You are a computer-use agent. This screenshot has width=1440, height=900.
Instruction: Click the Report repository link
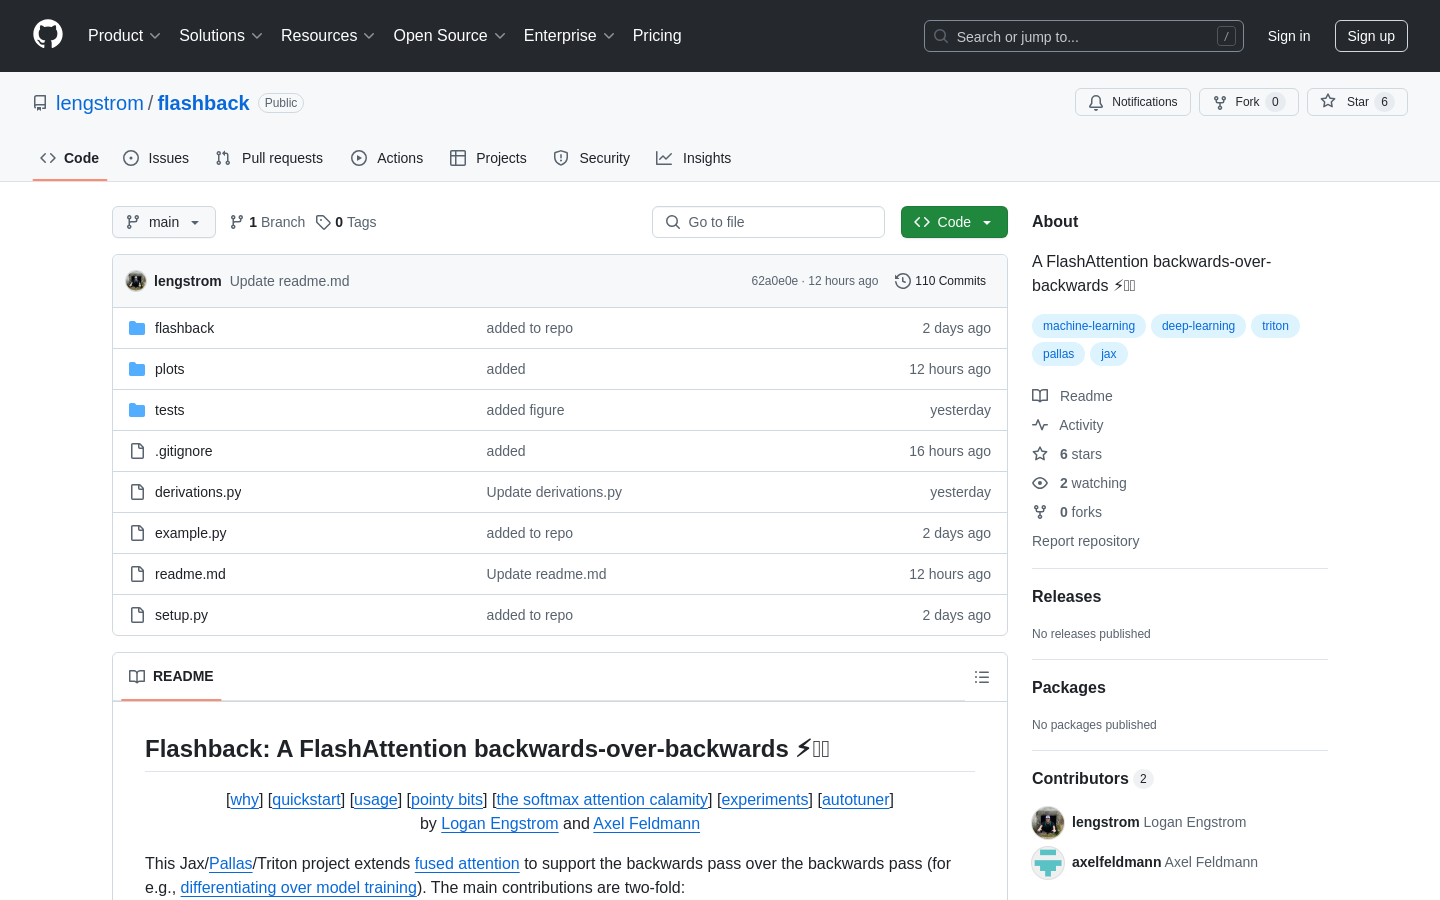pos(1085,541)
